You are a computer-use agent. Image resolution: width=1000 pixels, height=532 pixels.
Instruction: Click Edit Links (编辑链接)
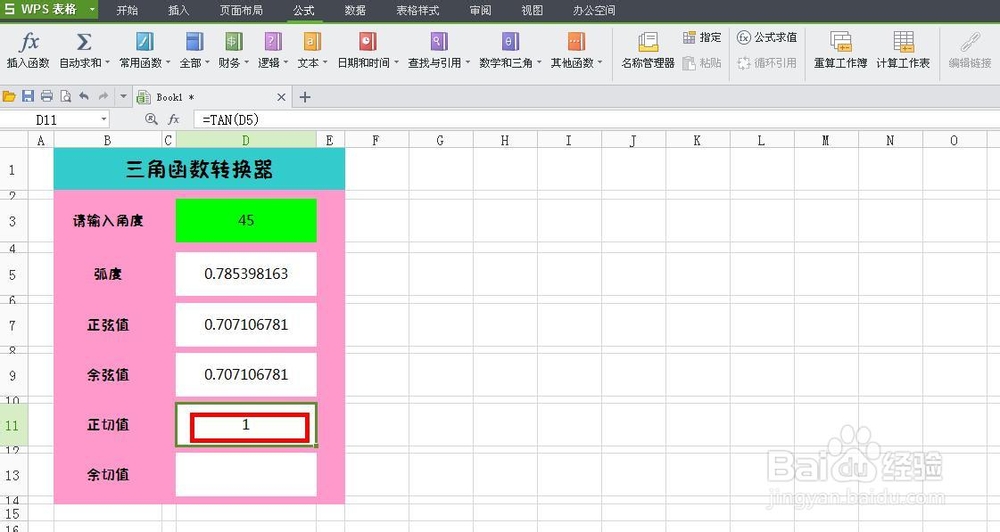click(x=970, y=50)
